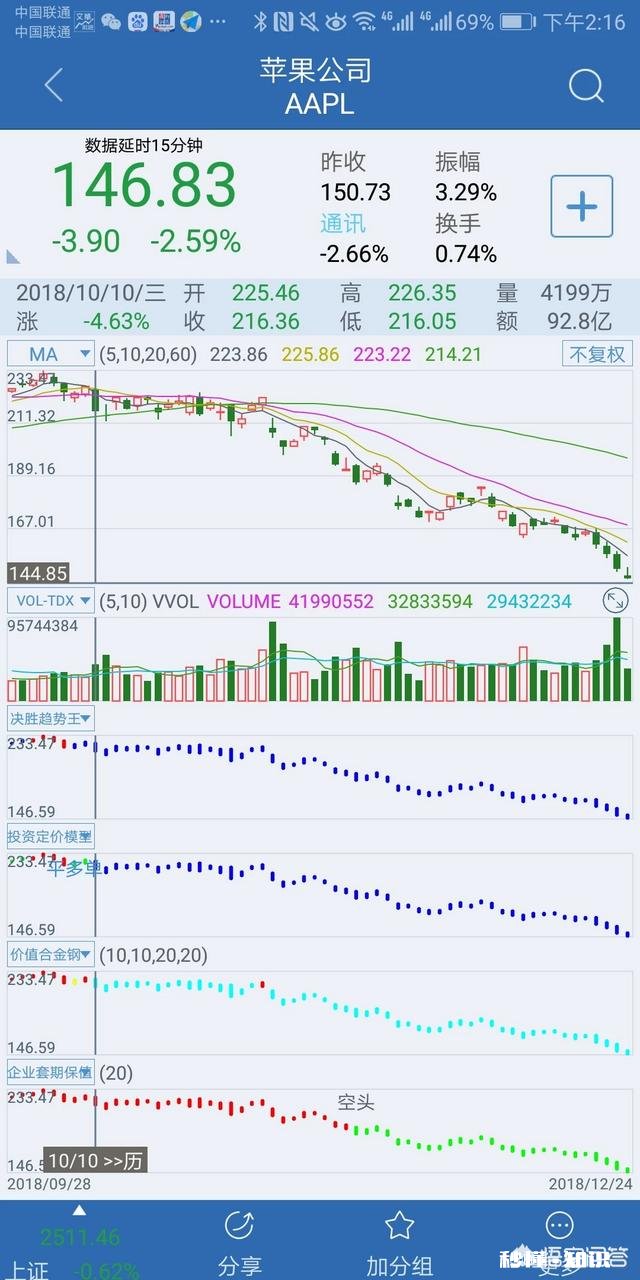This screenshot has height=1280, width=640.
Task: Tap the MA60 value 214.21
Action: point(453,354)
